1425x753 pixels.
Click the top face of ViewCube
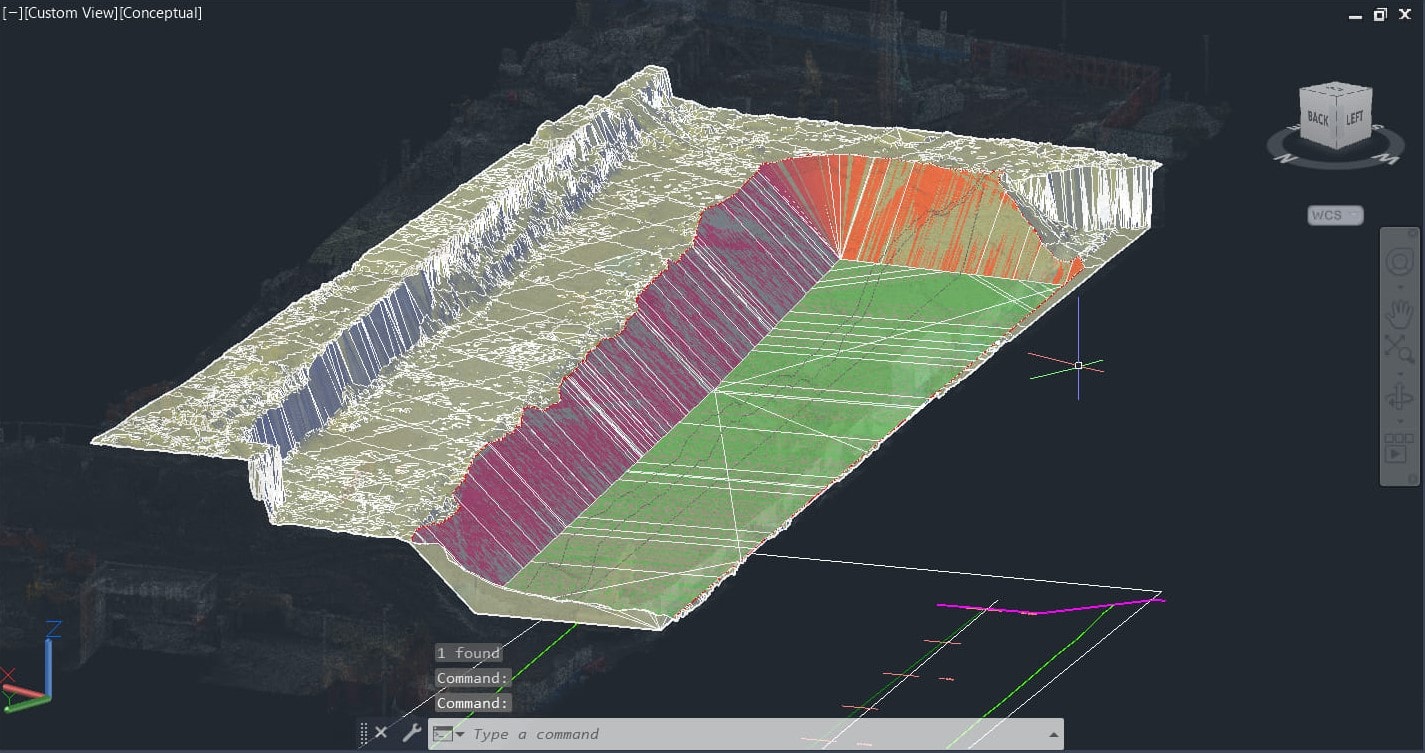[x=1336, y=92]
